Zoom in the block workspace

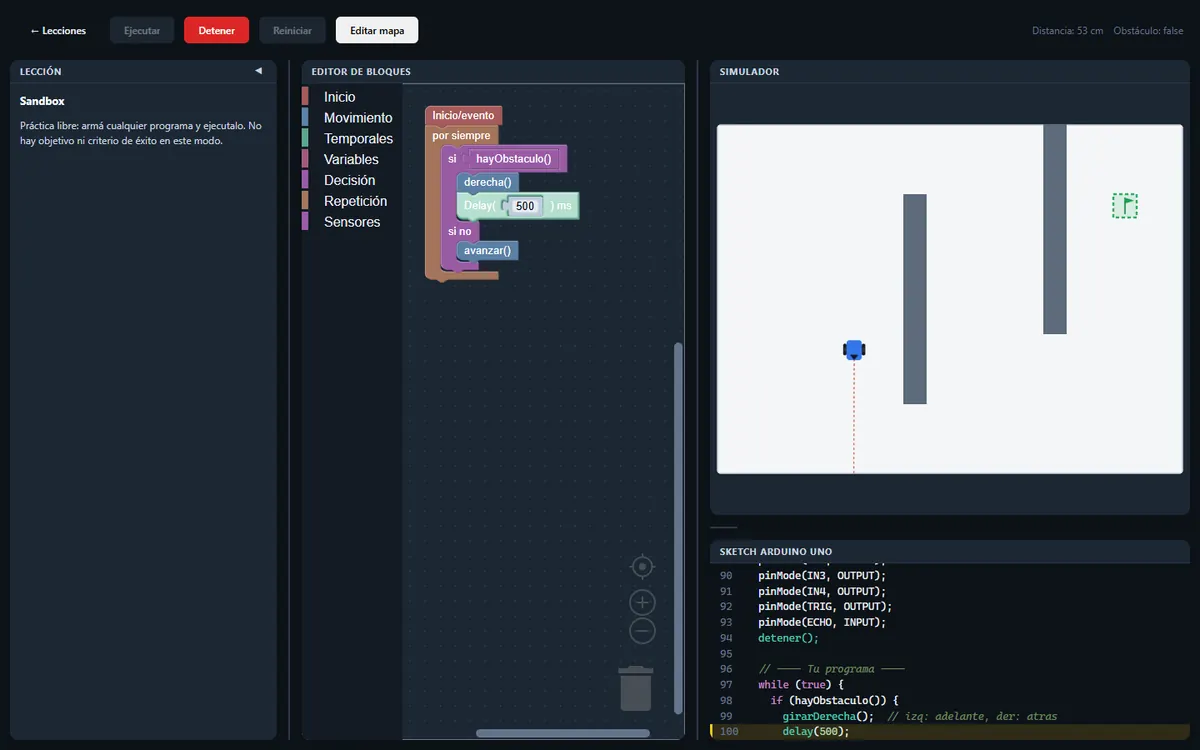point(642,602)
